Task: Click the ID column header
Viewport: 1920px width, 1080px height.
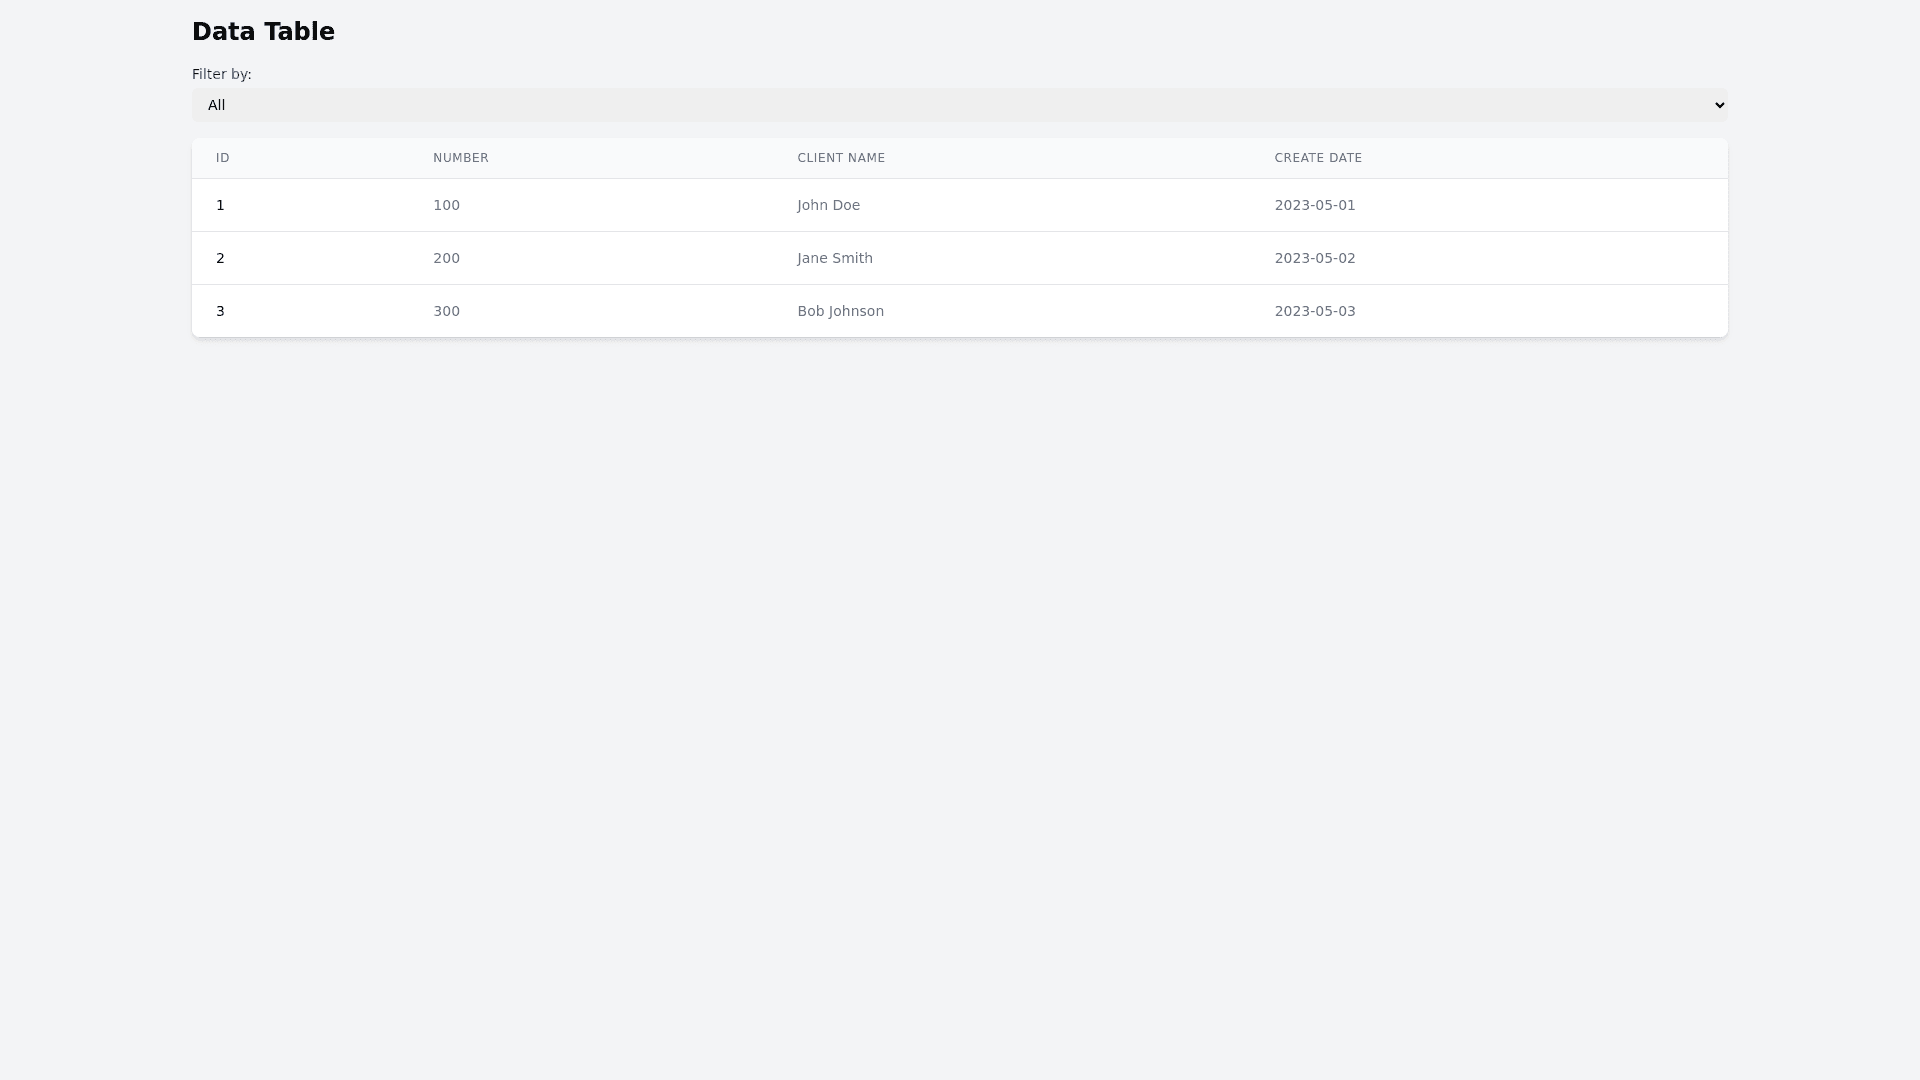Action: pyautogui.click(x=223, y=158)
